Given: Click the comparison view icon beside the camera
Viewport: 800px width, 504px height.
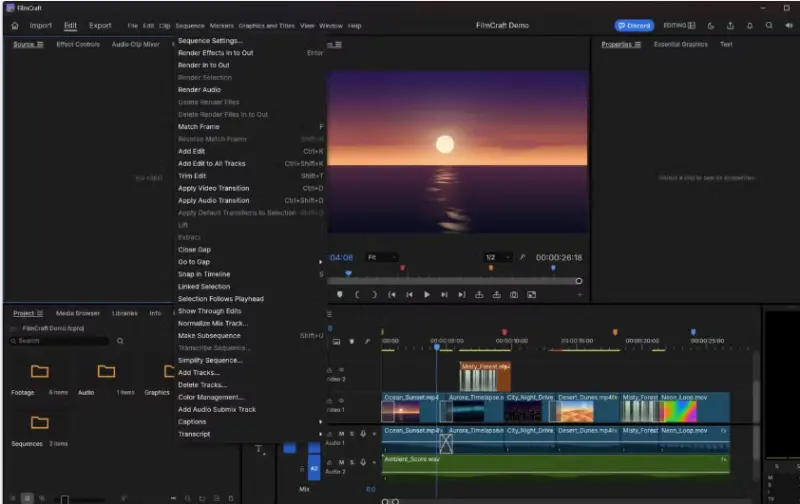Looking at the screenshot, I should point(532,294).
